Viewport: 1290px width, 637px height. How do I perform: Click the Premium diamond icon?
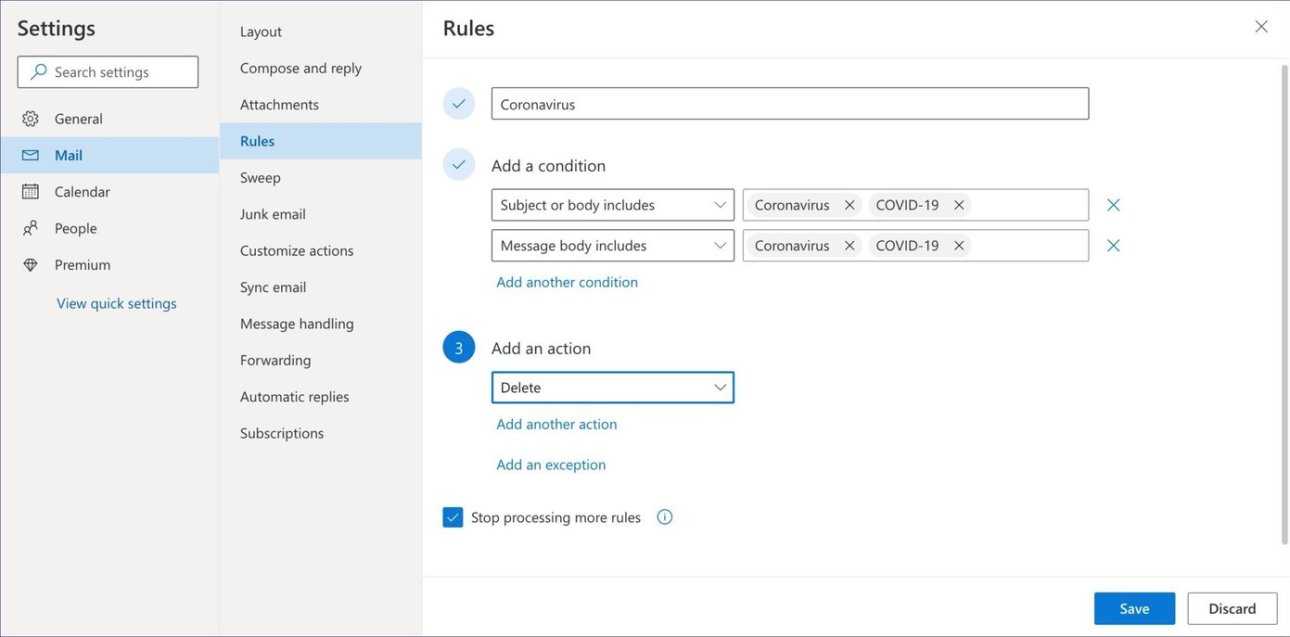(30, 265)
